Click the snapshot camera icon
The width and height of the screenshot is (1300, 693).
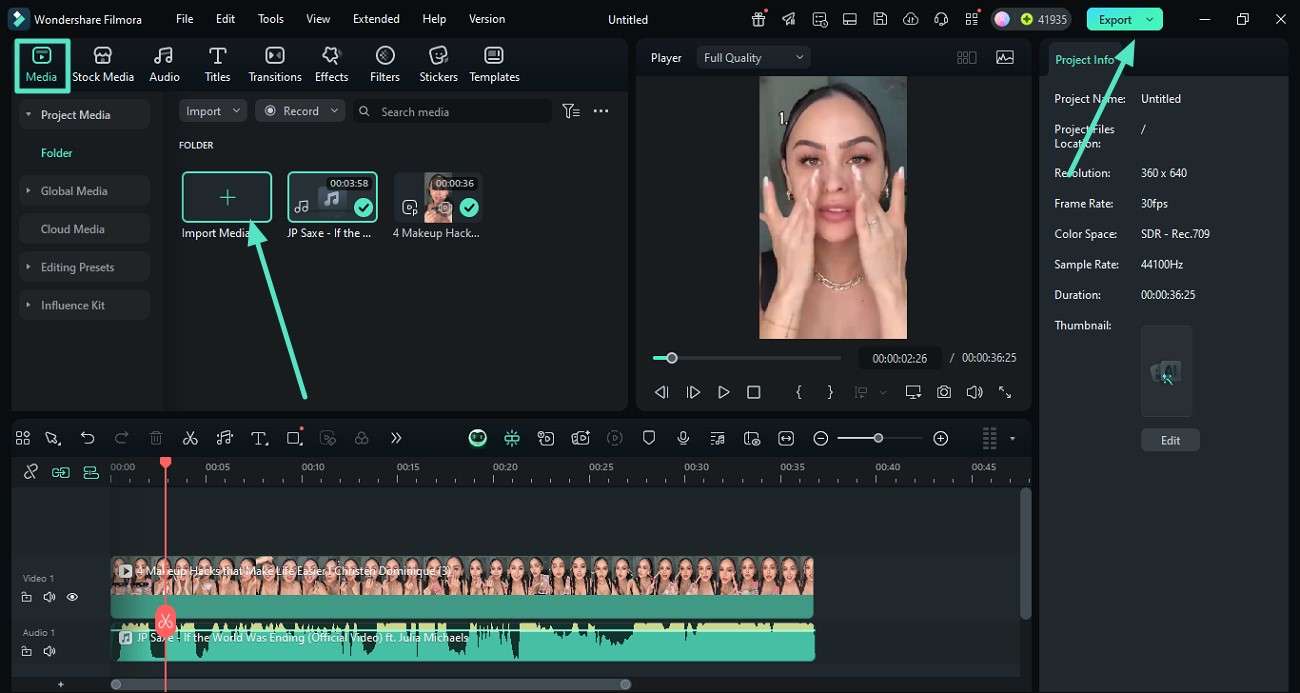pos(944,393)
